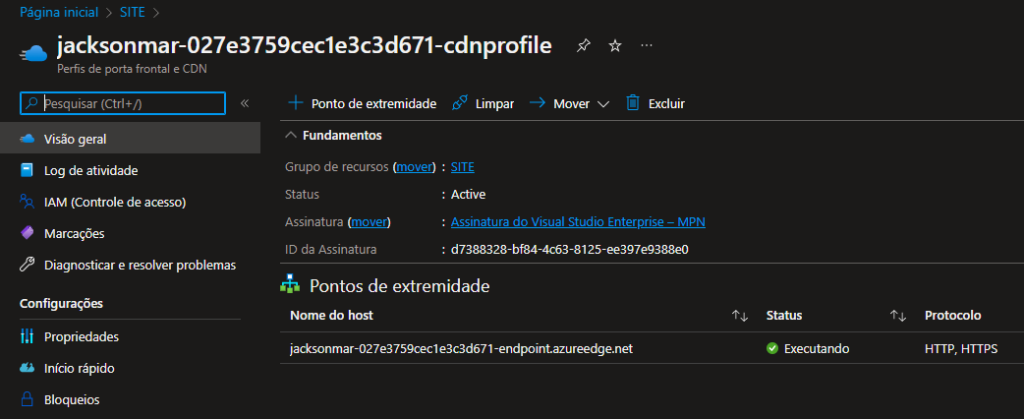Click the wrench diagnose icon

point(27,265)
